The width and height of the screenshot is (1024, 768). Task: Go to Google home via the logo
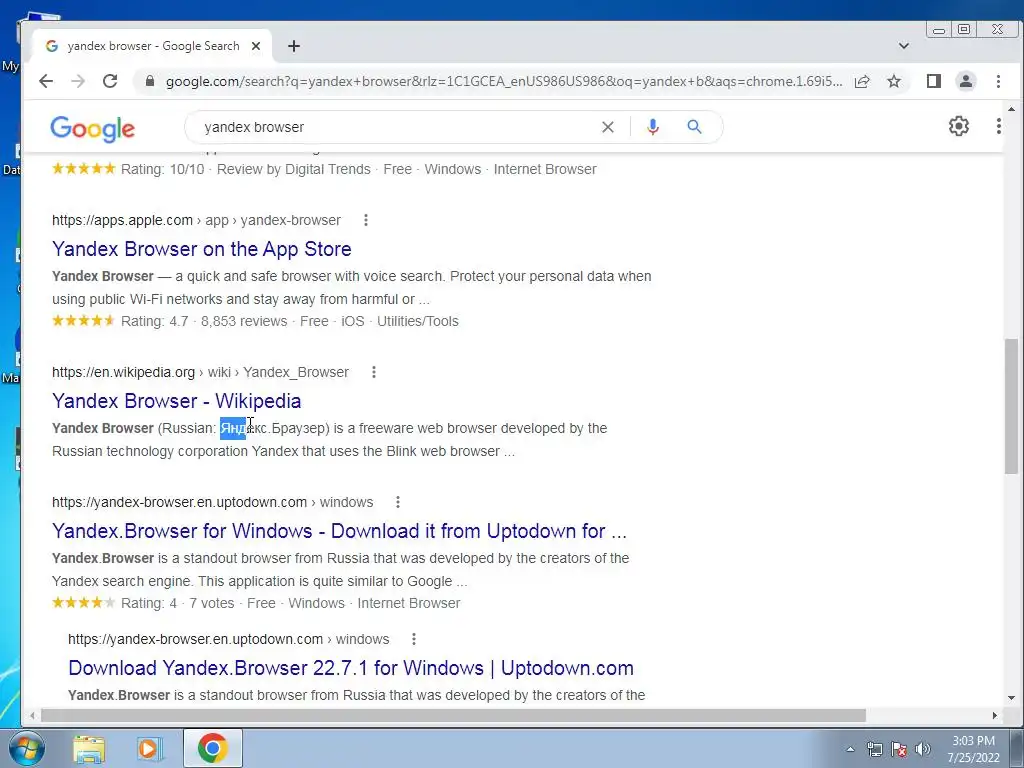pyautogui.click(x=93, y=129)
